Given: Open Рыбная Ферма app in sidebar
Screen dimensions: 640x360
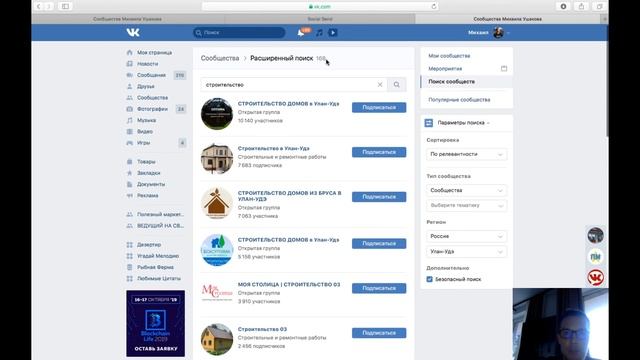Looking at the screenshot, I should click(x=155, y=267).
